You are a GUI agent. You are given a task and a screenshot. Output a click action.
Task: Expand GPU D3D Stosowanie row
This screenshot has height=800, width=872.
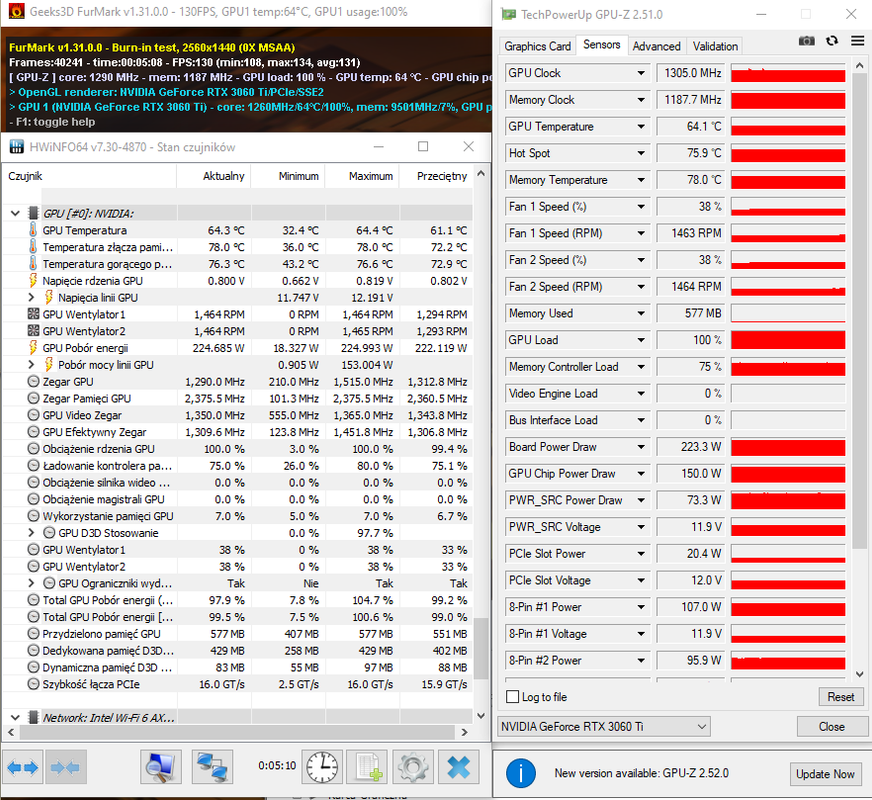tap(31, 533)
